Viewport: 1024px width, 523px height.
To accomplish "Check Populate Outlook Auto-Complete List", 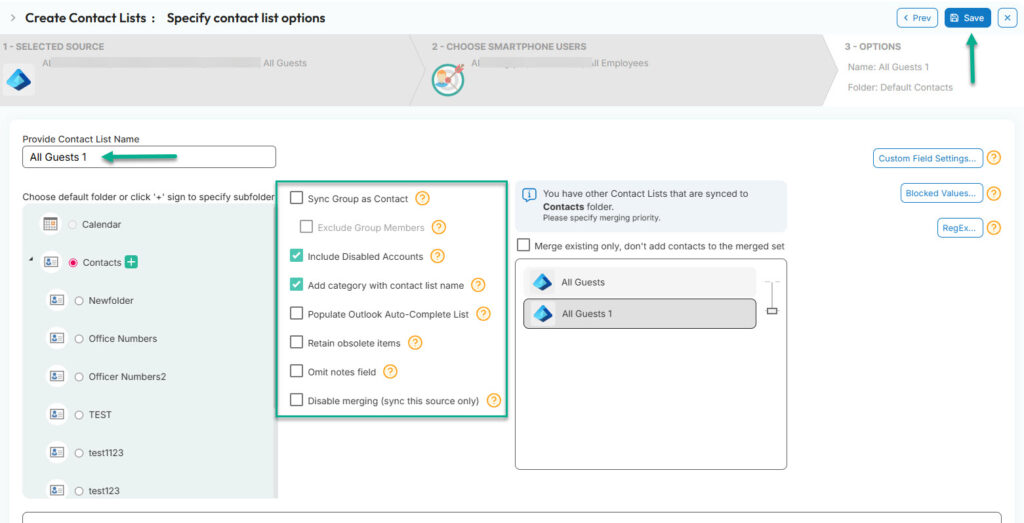I will 296,313.
